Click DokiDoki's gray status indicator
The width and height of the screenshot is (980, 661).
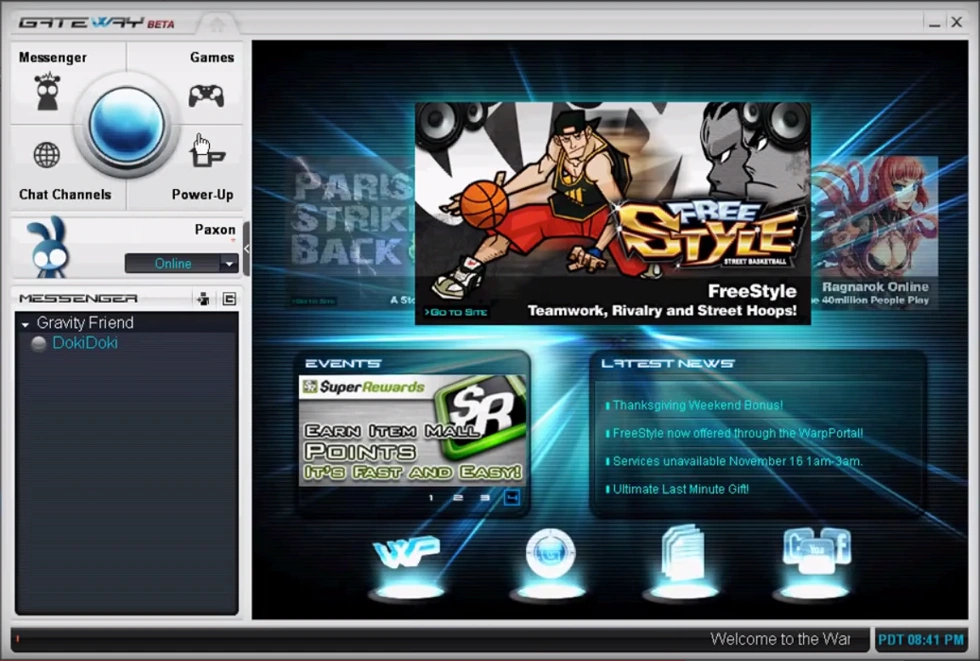tap(39, 343)
